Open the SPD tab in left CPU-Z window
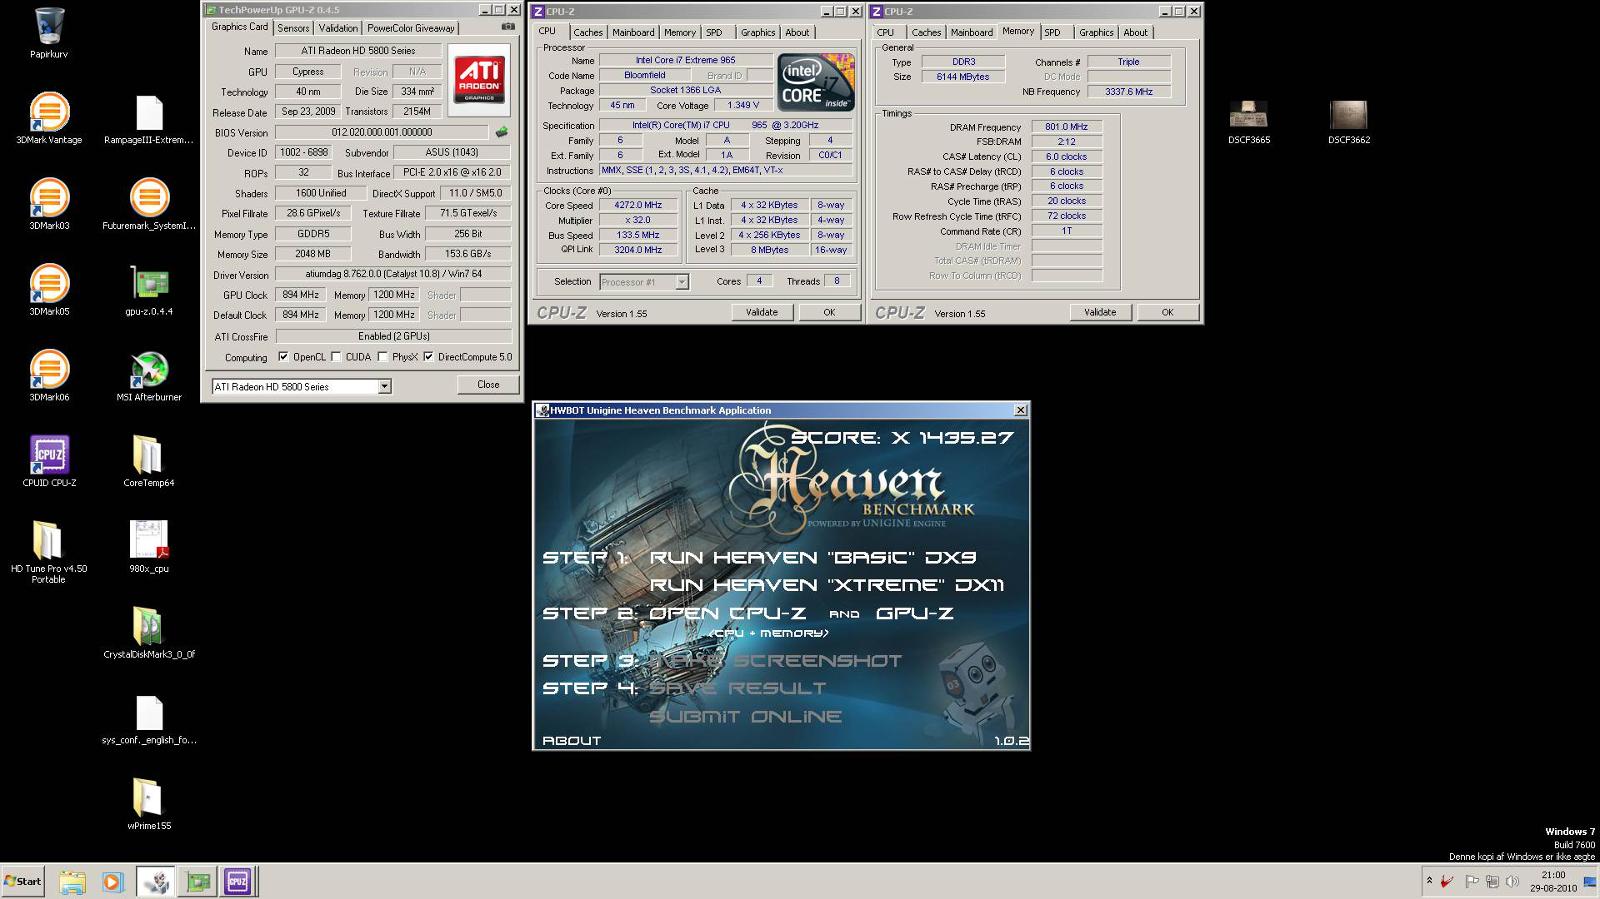Image resolution: width=1600 pixels, height=899 pixels. pyautogui.click(x=714, y=32)
